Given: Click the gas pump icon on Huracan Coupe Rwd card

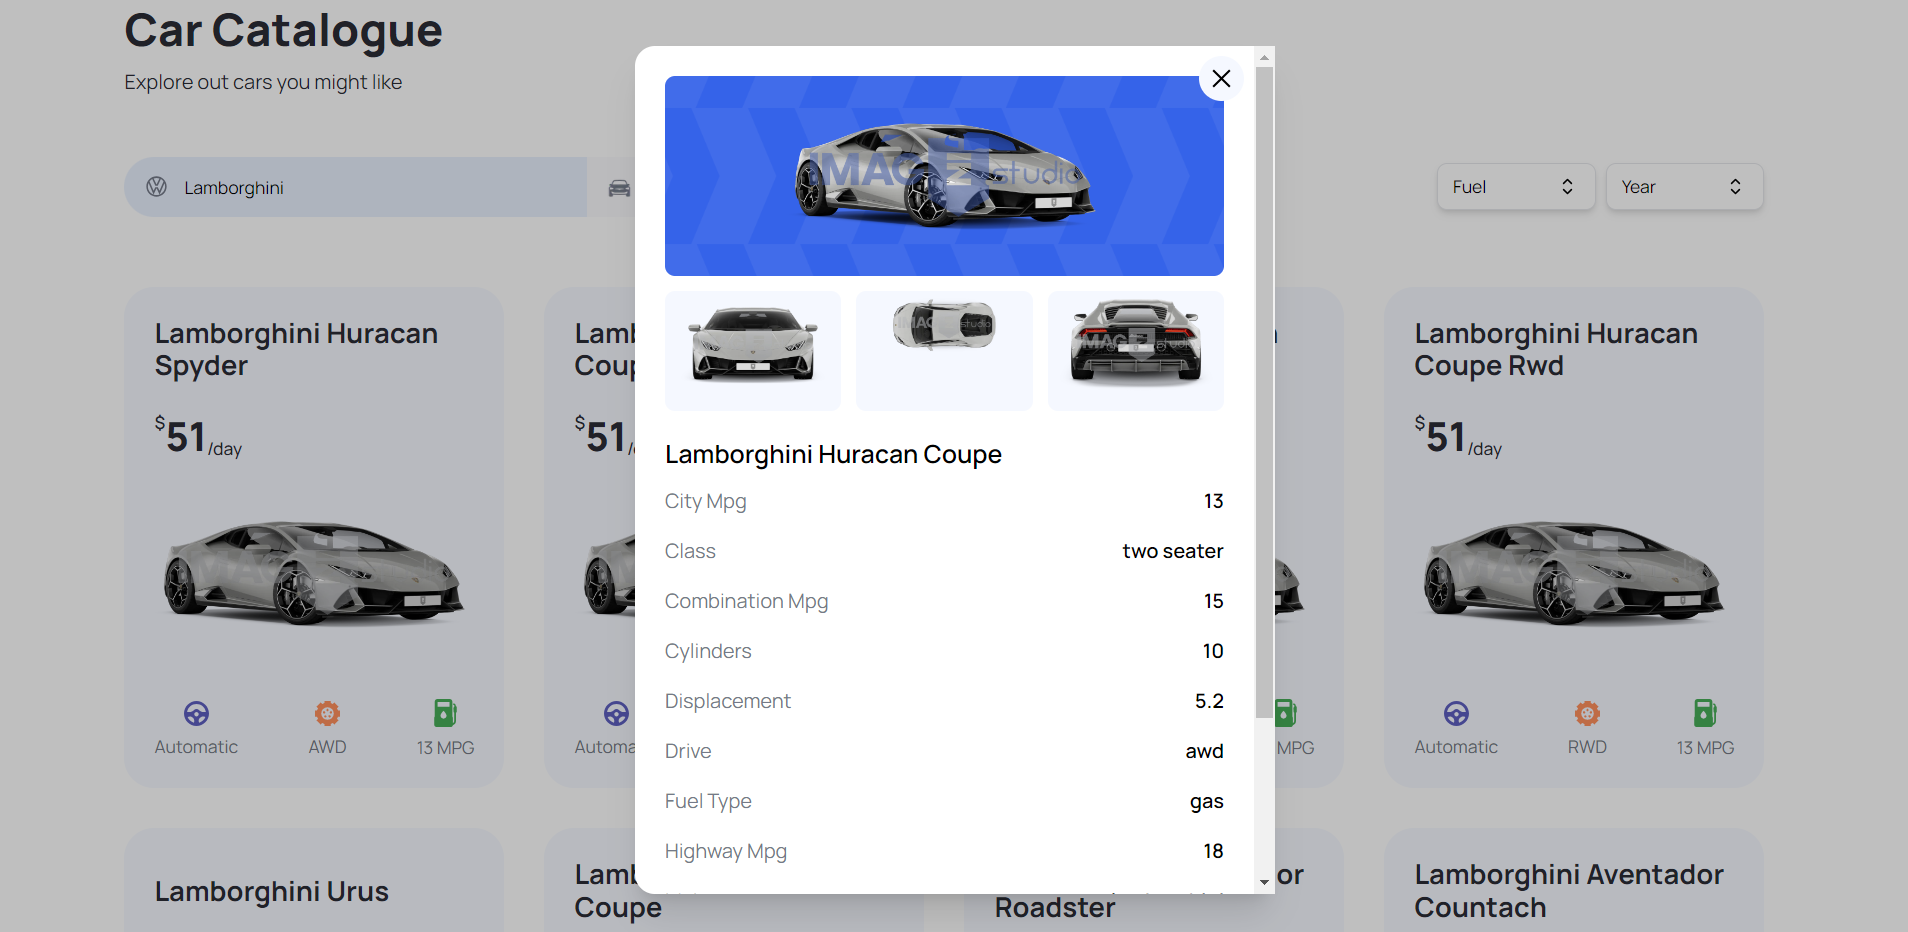Looking at the screenshot, I should coord(1705,713).
